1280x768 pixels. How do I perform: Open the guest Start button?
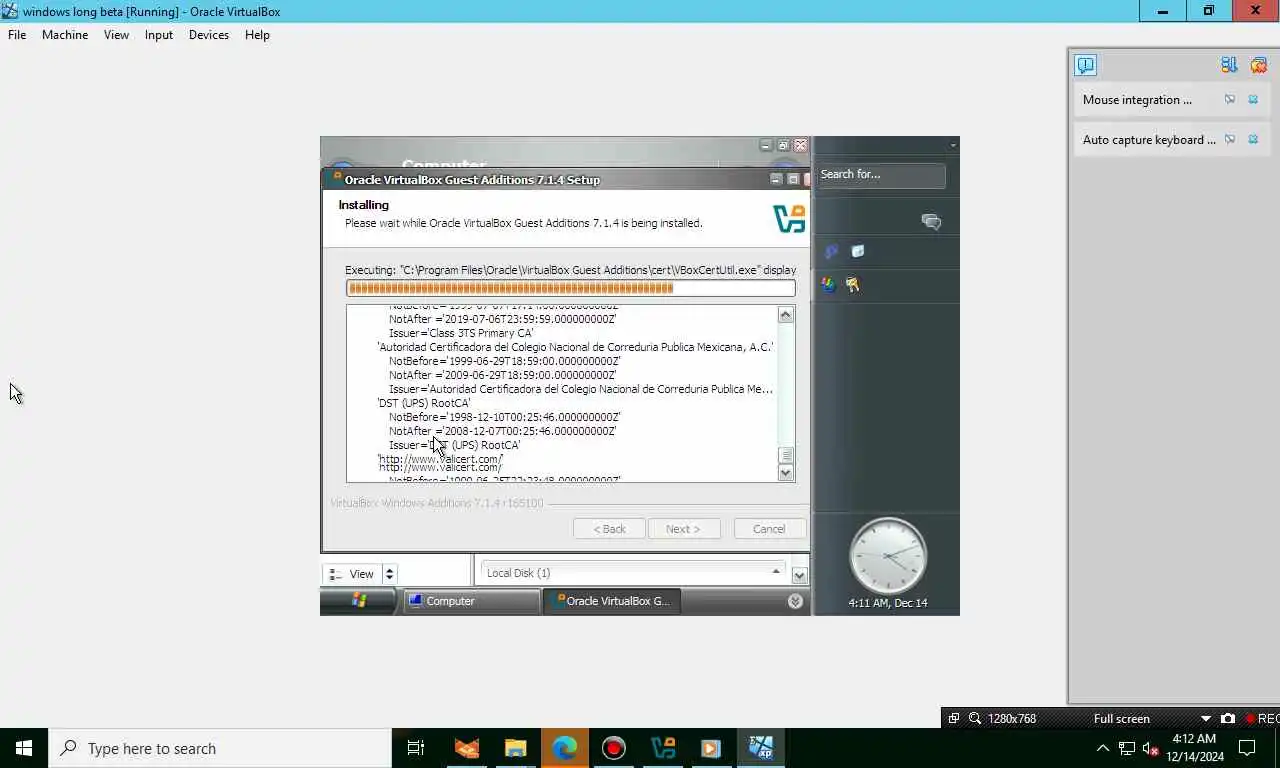coord(359,601)
